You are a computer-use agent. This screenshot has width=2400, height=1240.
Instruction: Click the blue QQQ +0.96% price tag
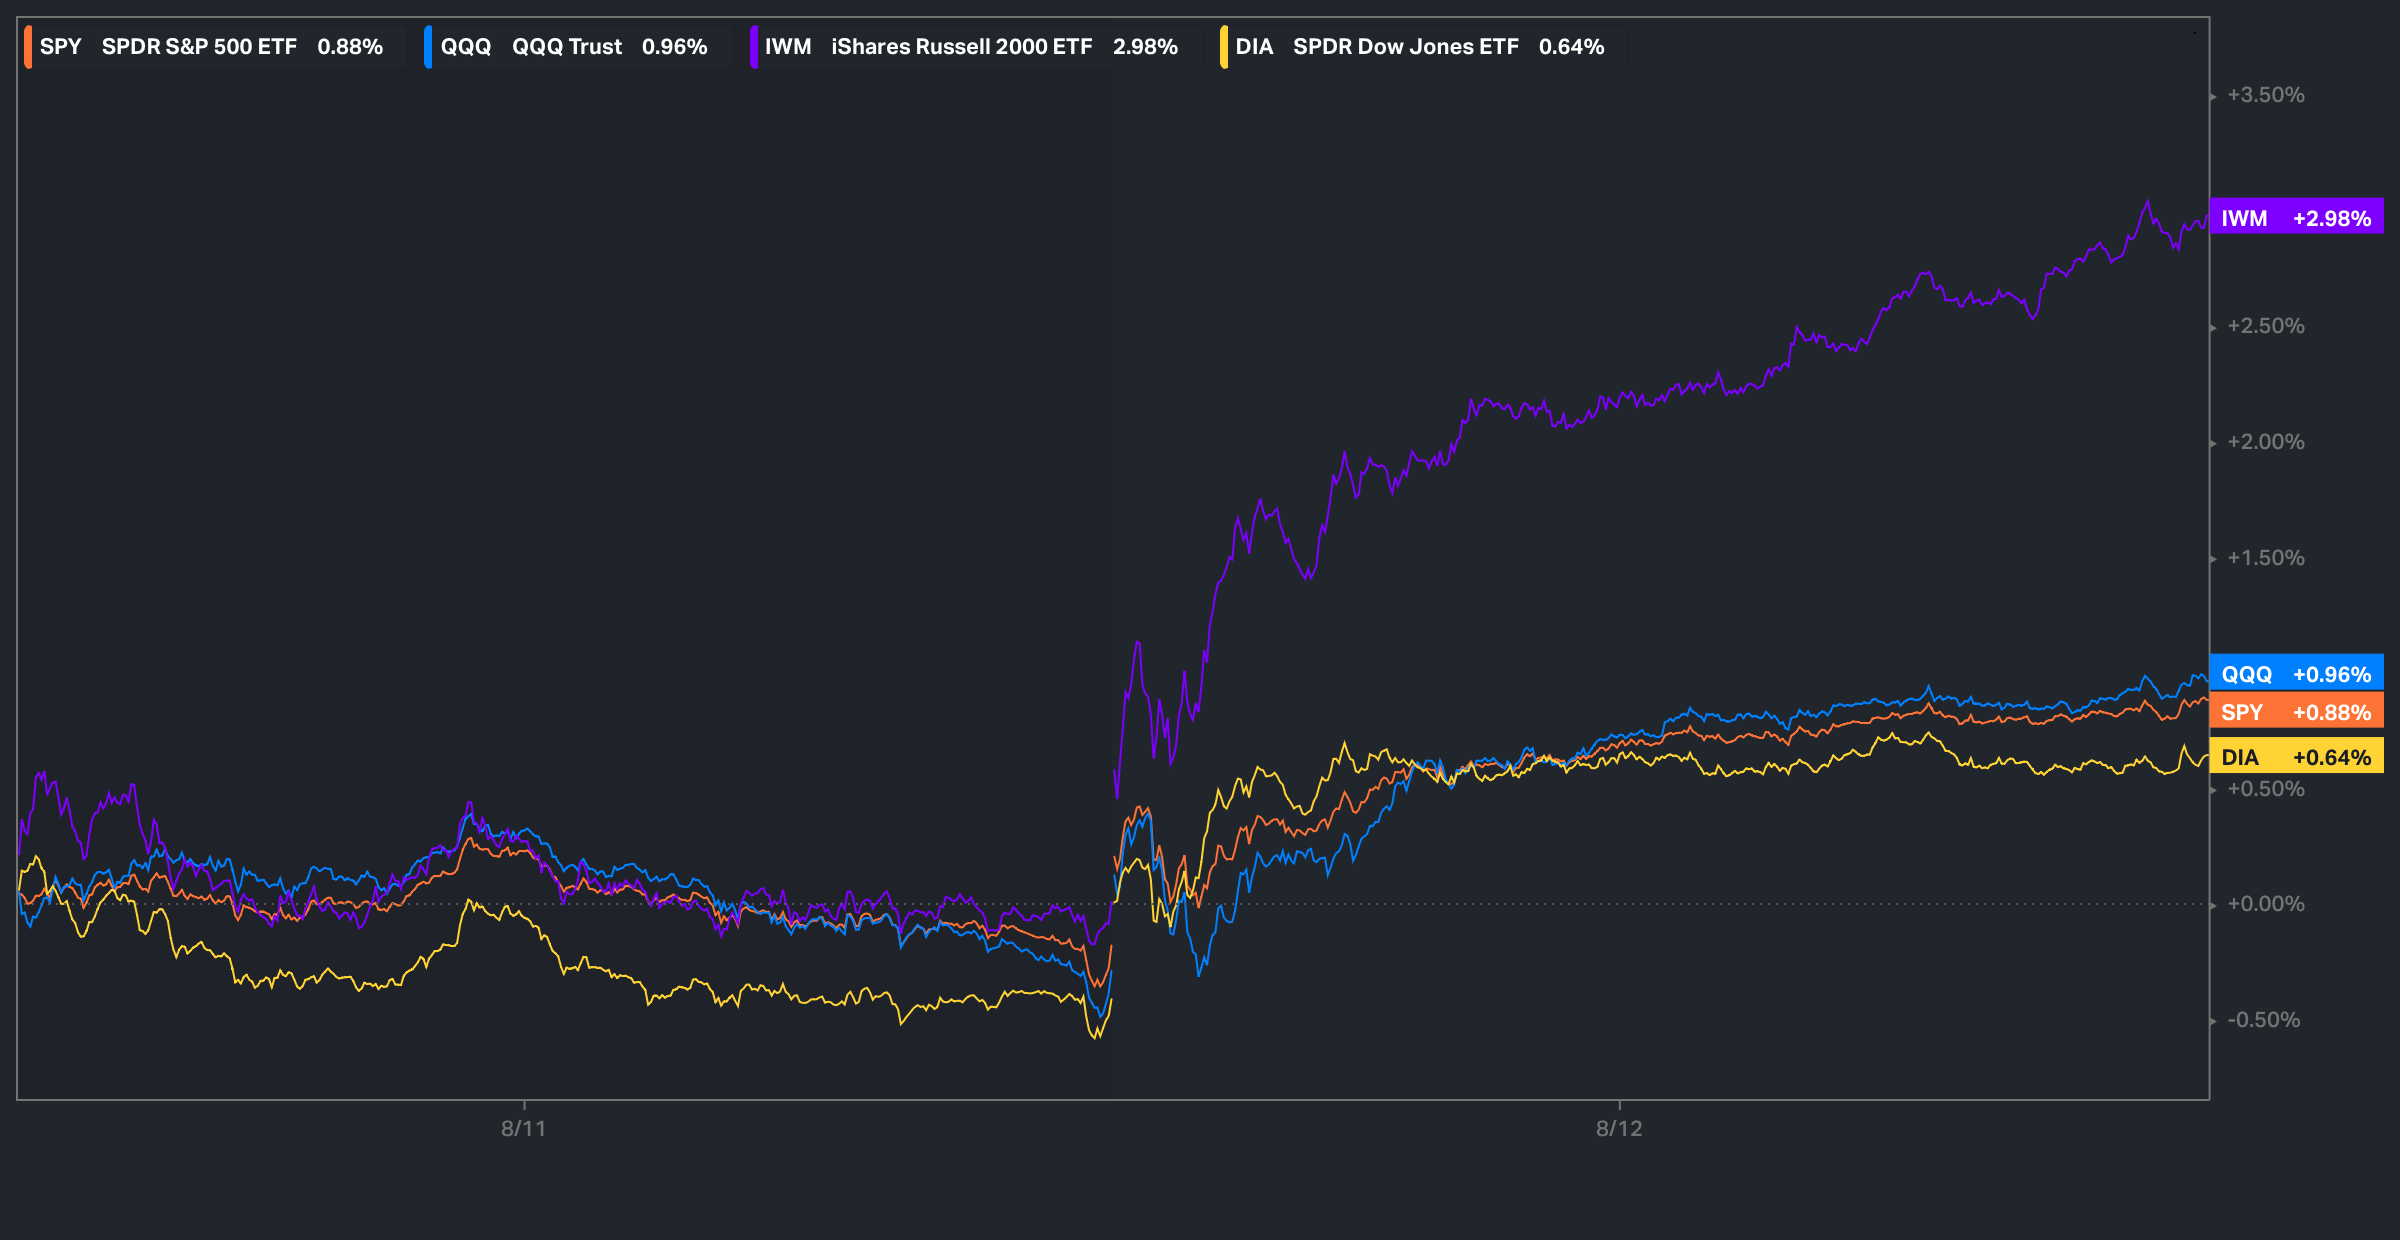click(2296, 674)
